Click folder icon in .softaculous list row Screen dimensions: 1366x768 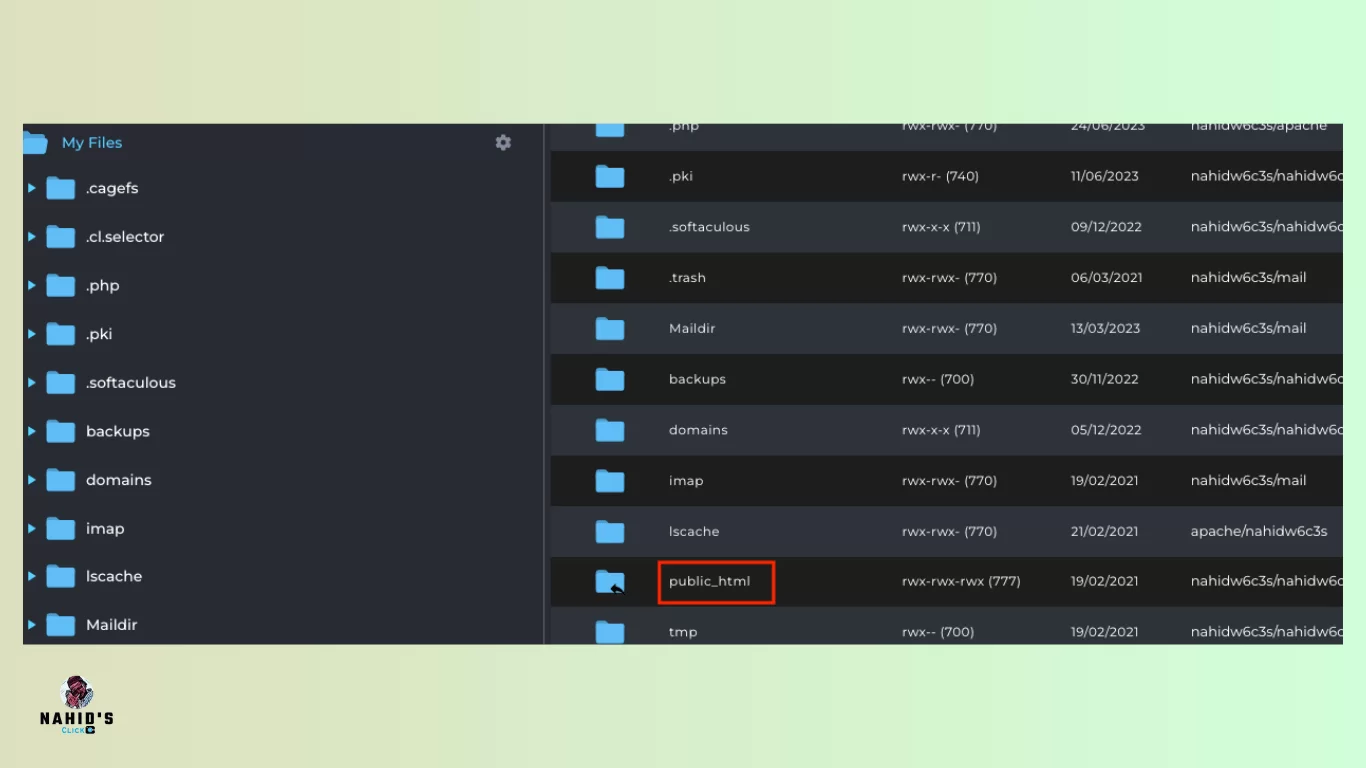610,227
